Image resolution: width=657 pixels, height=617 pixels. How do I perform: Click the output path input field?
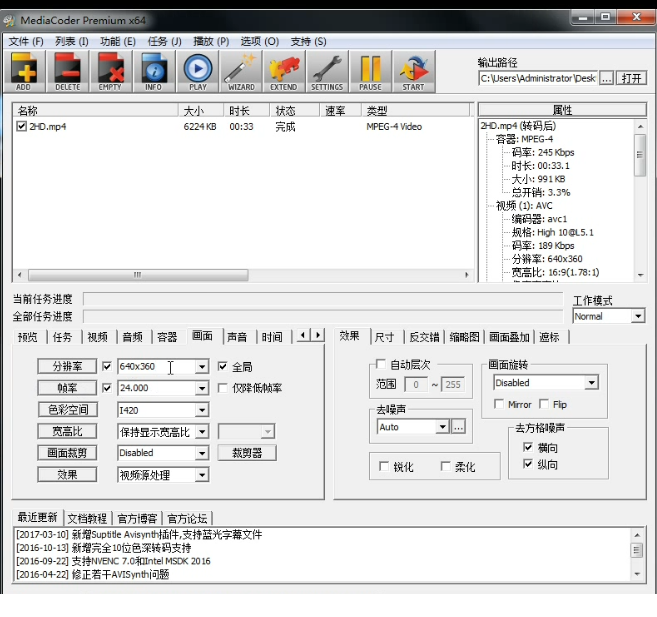(x=538, y=78)
